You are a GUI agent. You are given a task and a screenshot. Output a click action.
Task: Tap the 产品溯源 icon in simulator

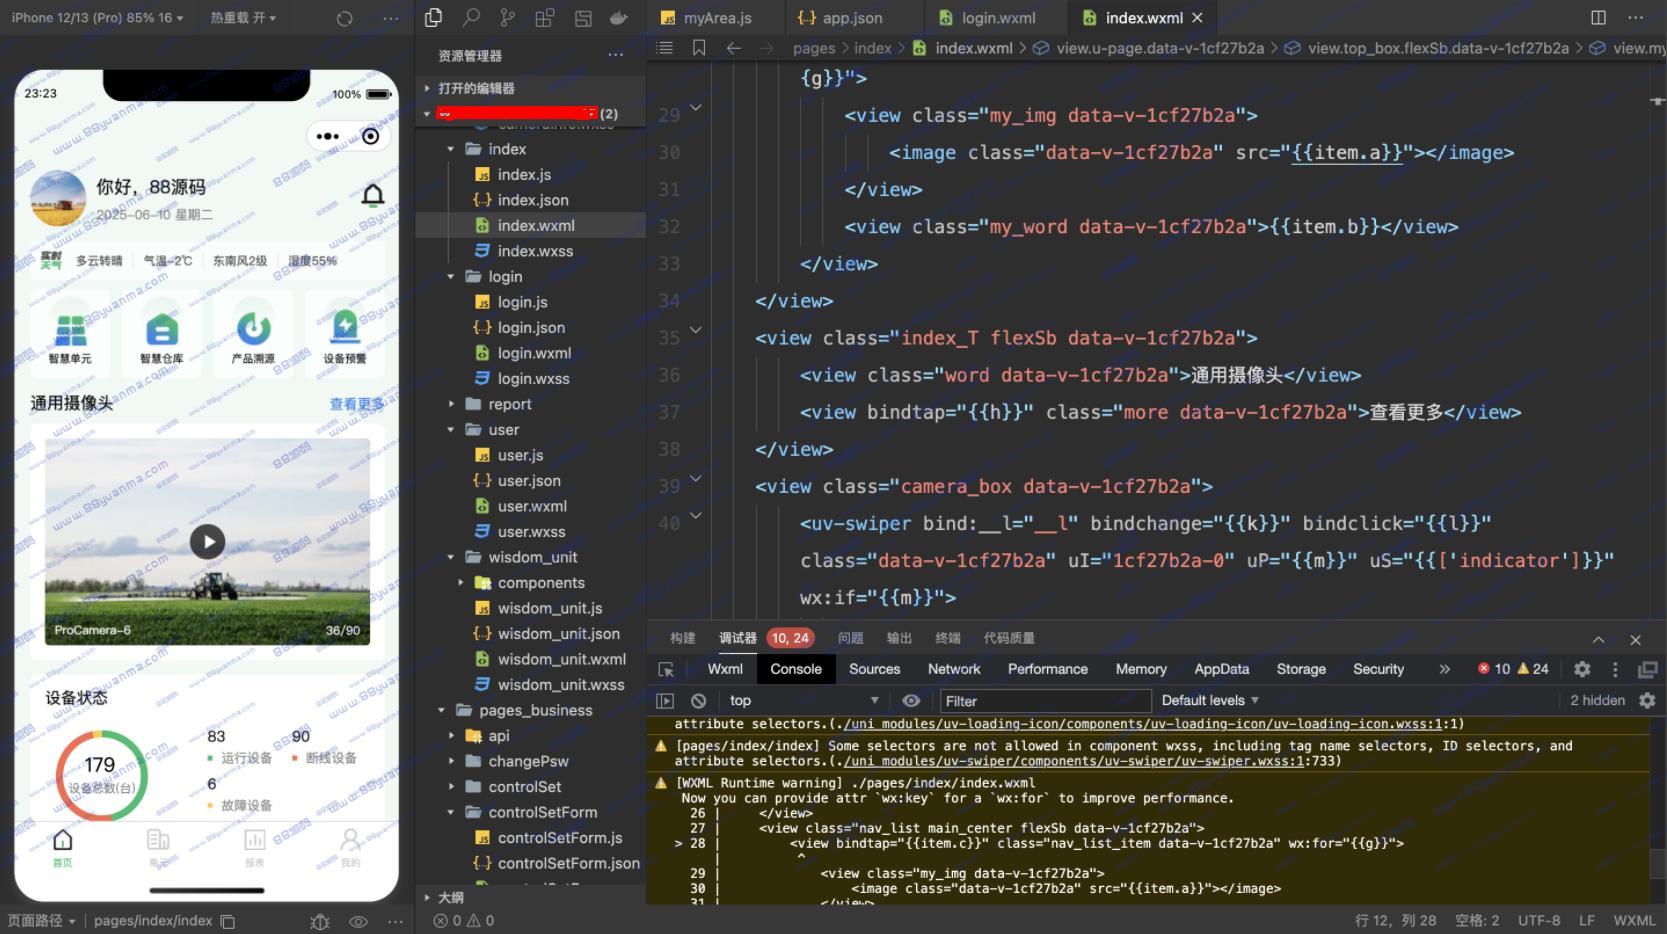(x=253, y=328)
